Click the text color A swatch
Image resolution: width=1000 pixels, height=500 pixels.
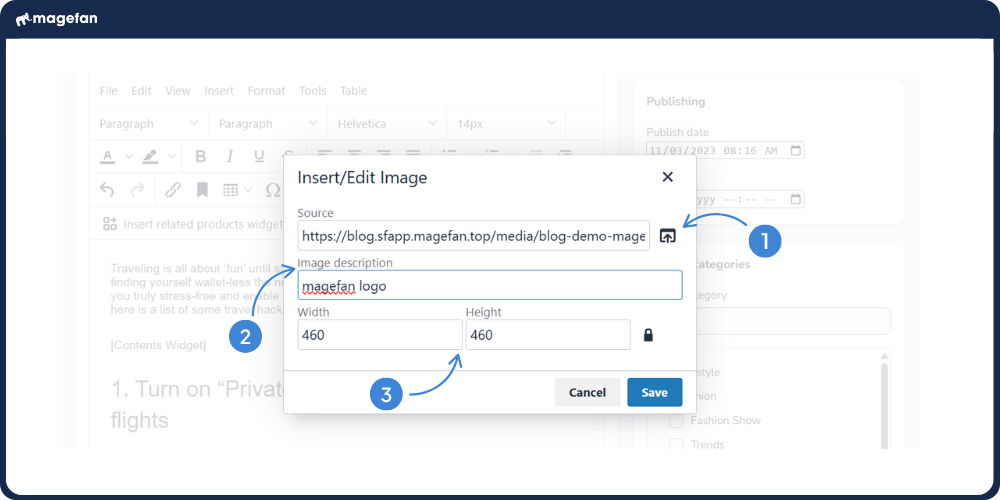click(x=108, y=156)
